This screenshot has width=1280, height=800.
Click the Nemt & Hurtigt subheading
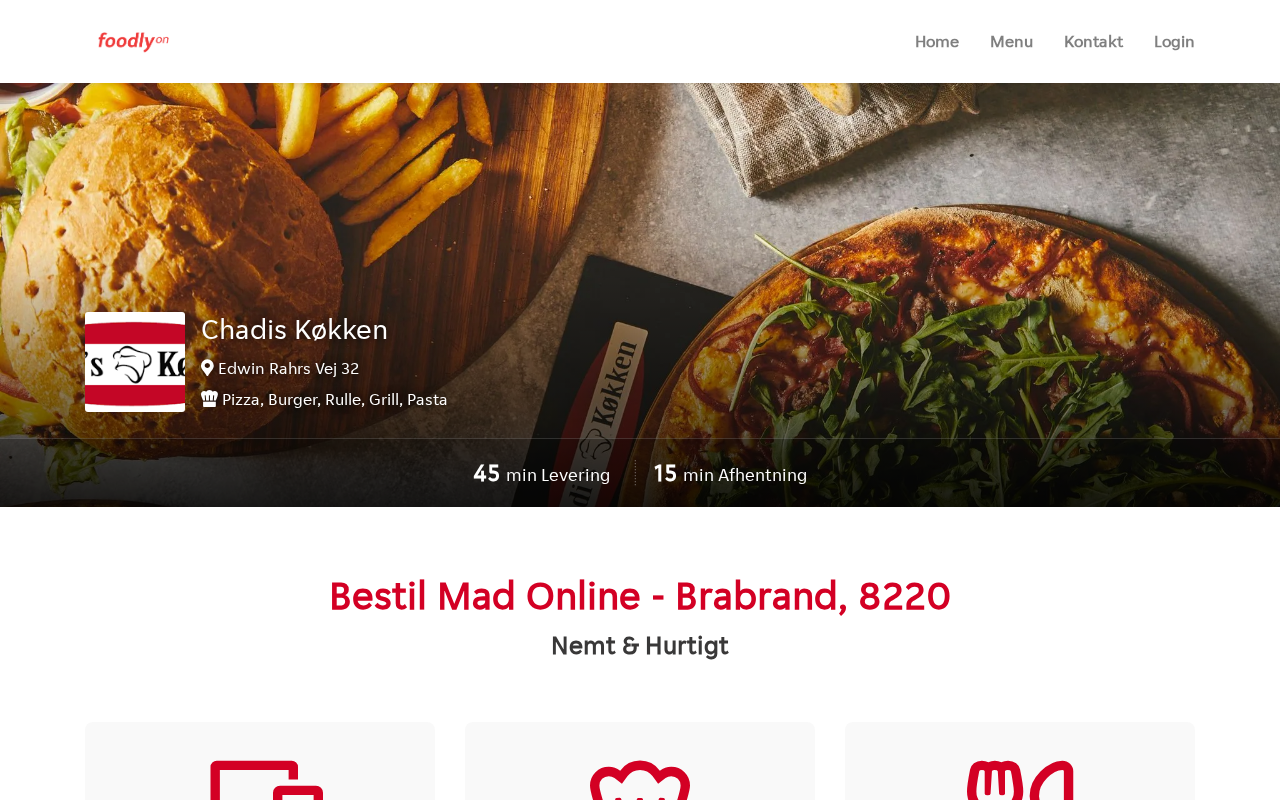pos(640,646)
